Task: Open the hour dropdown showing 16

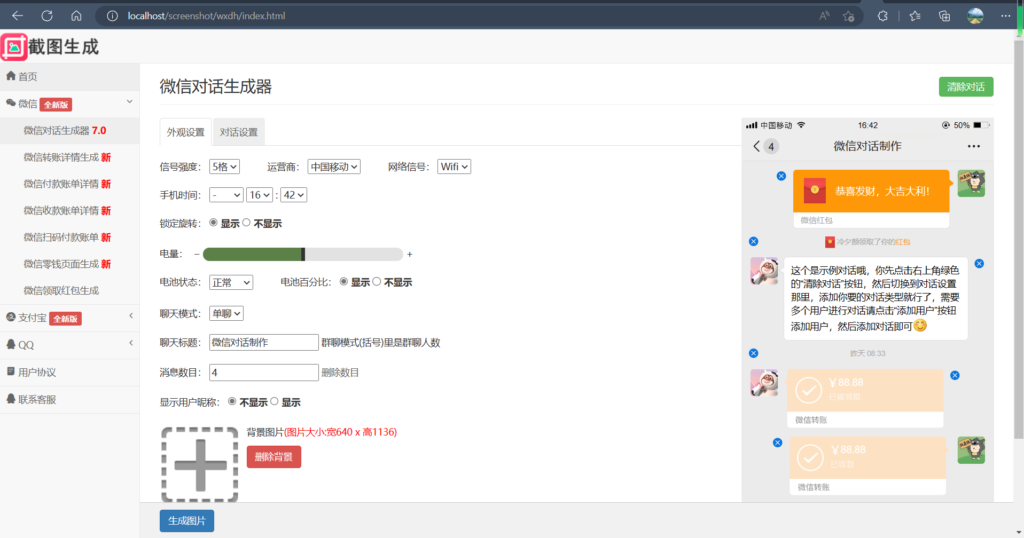Action: pos(259,195)
